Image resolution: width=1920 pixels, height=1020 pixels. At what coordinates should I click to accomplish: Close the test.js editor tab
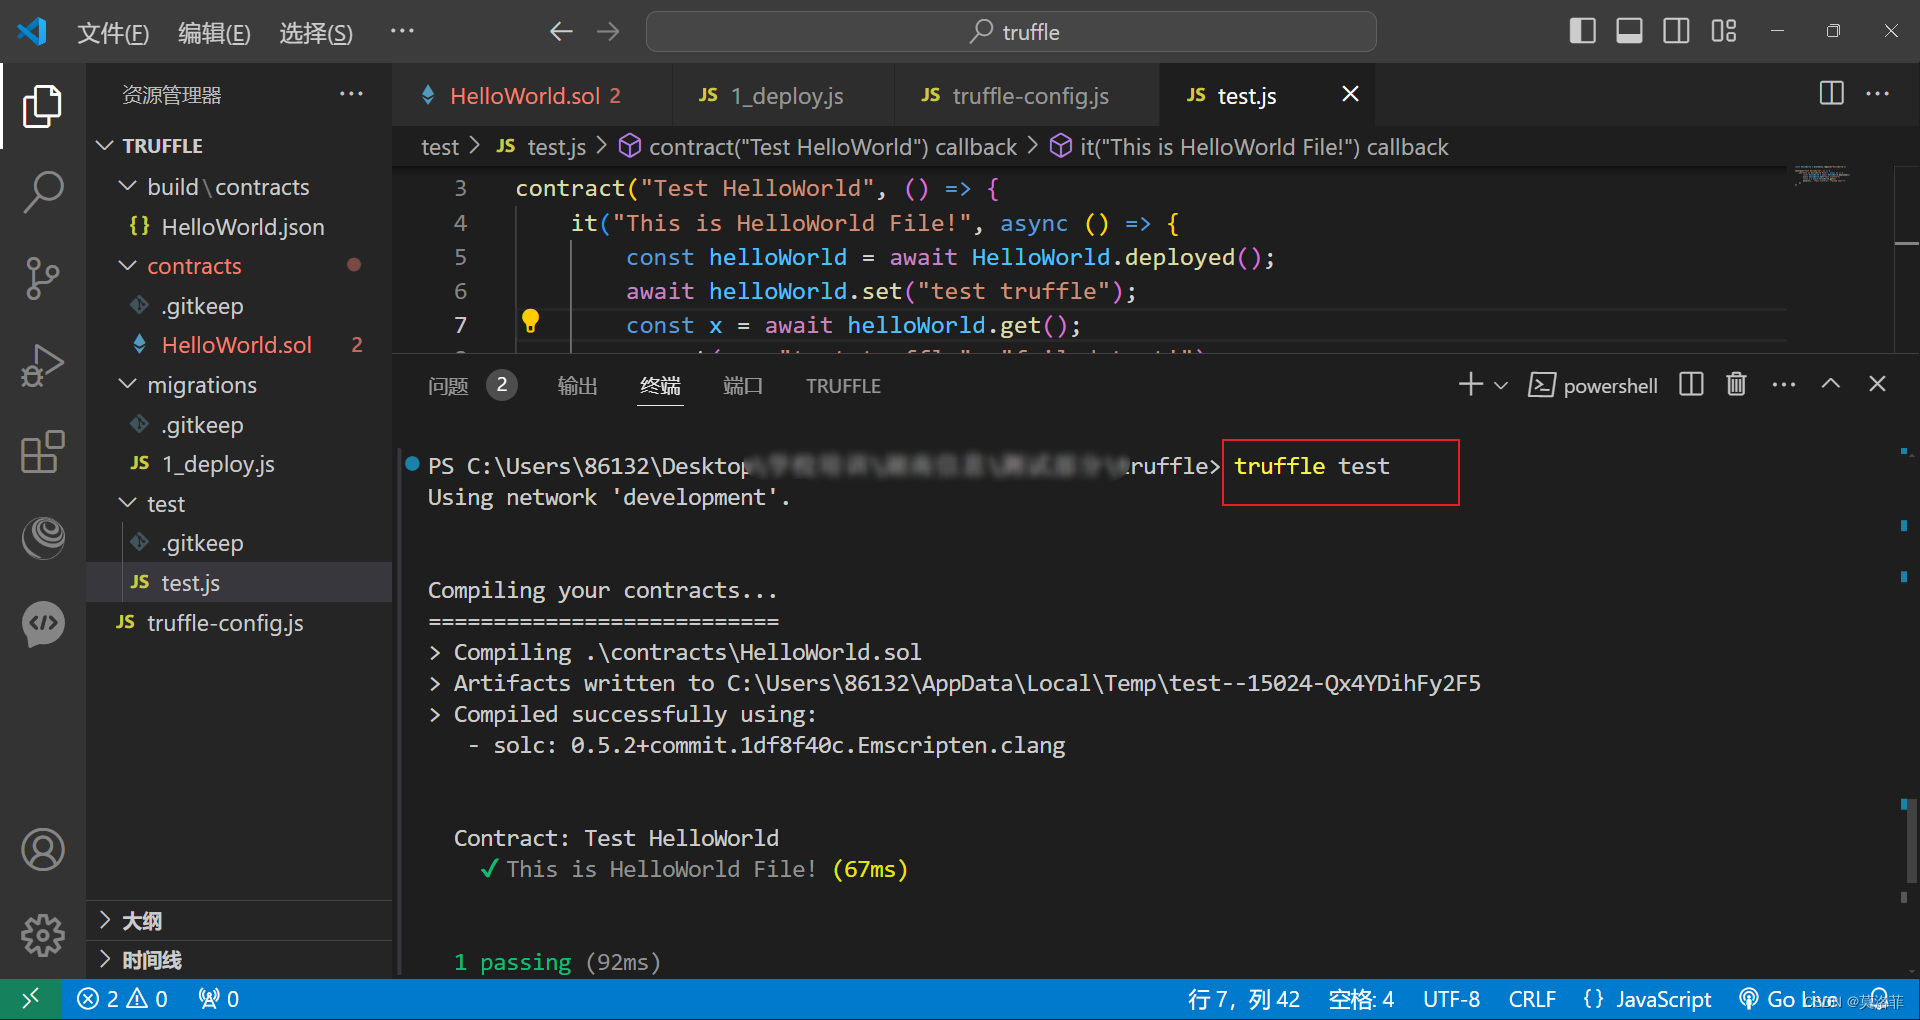click(x=1350, y=94)
